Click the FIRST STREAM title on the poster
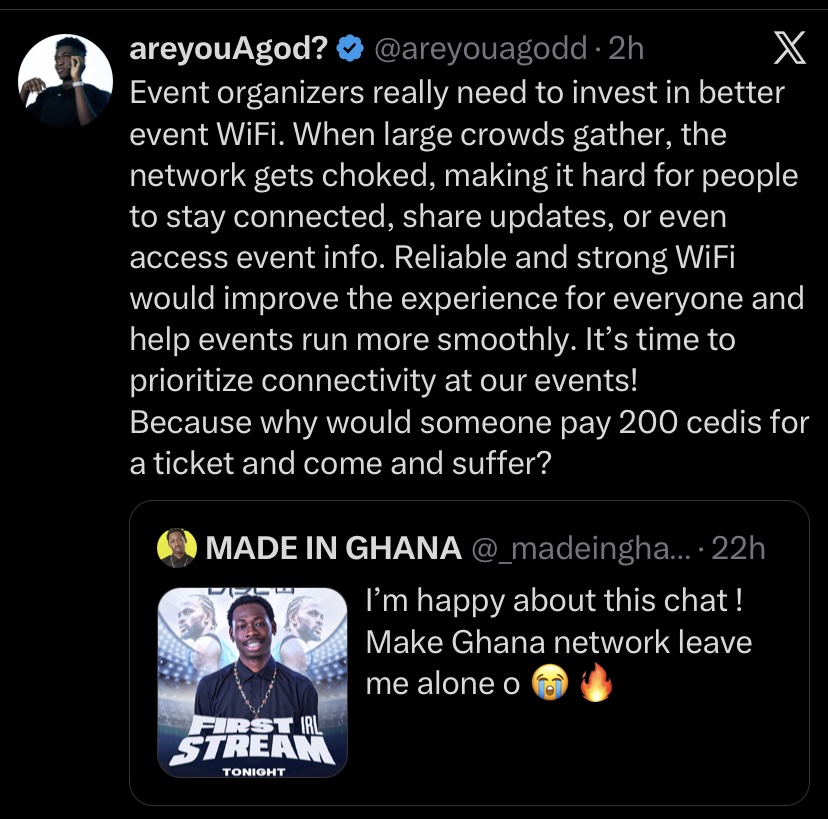Image resolution: width=828 pixels, height=819 pixels. pos(252,741)
